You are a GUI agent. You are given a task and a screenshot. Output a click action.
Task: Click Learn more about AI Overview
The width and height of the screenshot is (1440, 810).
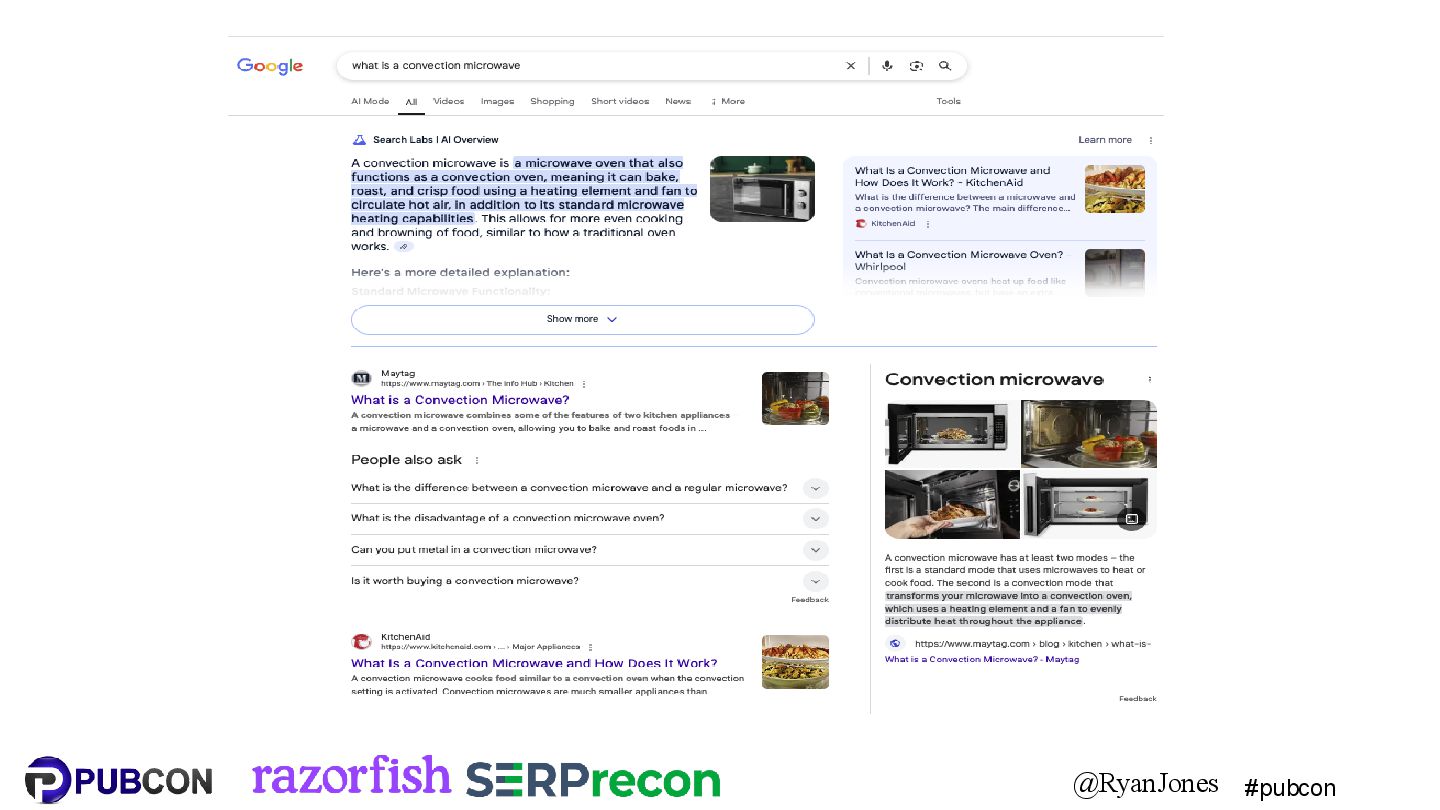pyautogui.click(x=1105, y=140)
